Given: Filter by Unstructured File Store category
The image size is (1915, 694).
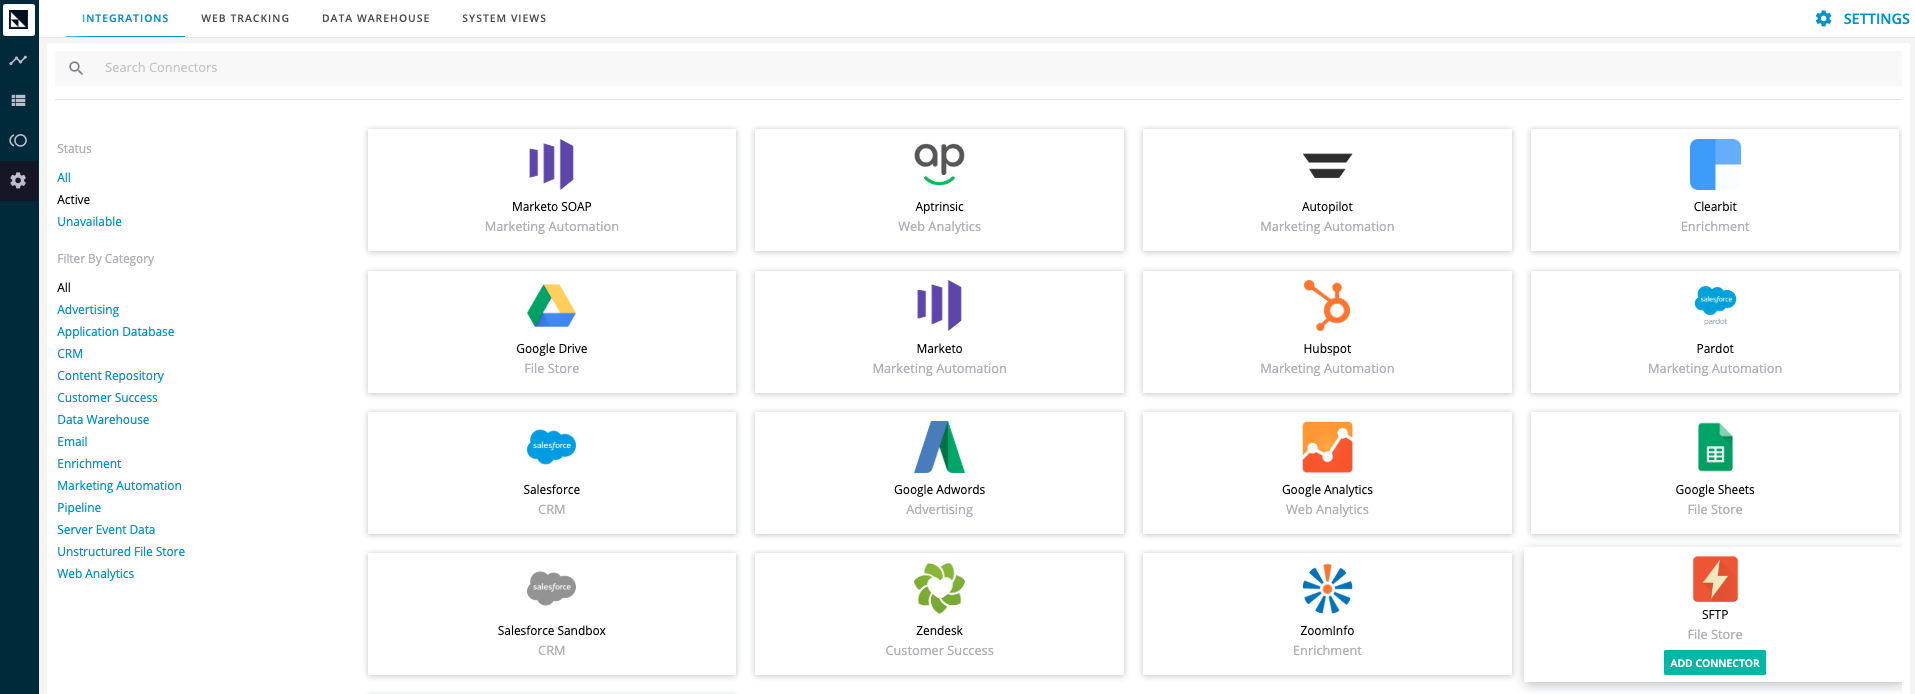Looking at the screenshot, I should [121, 552].
